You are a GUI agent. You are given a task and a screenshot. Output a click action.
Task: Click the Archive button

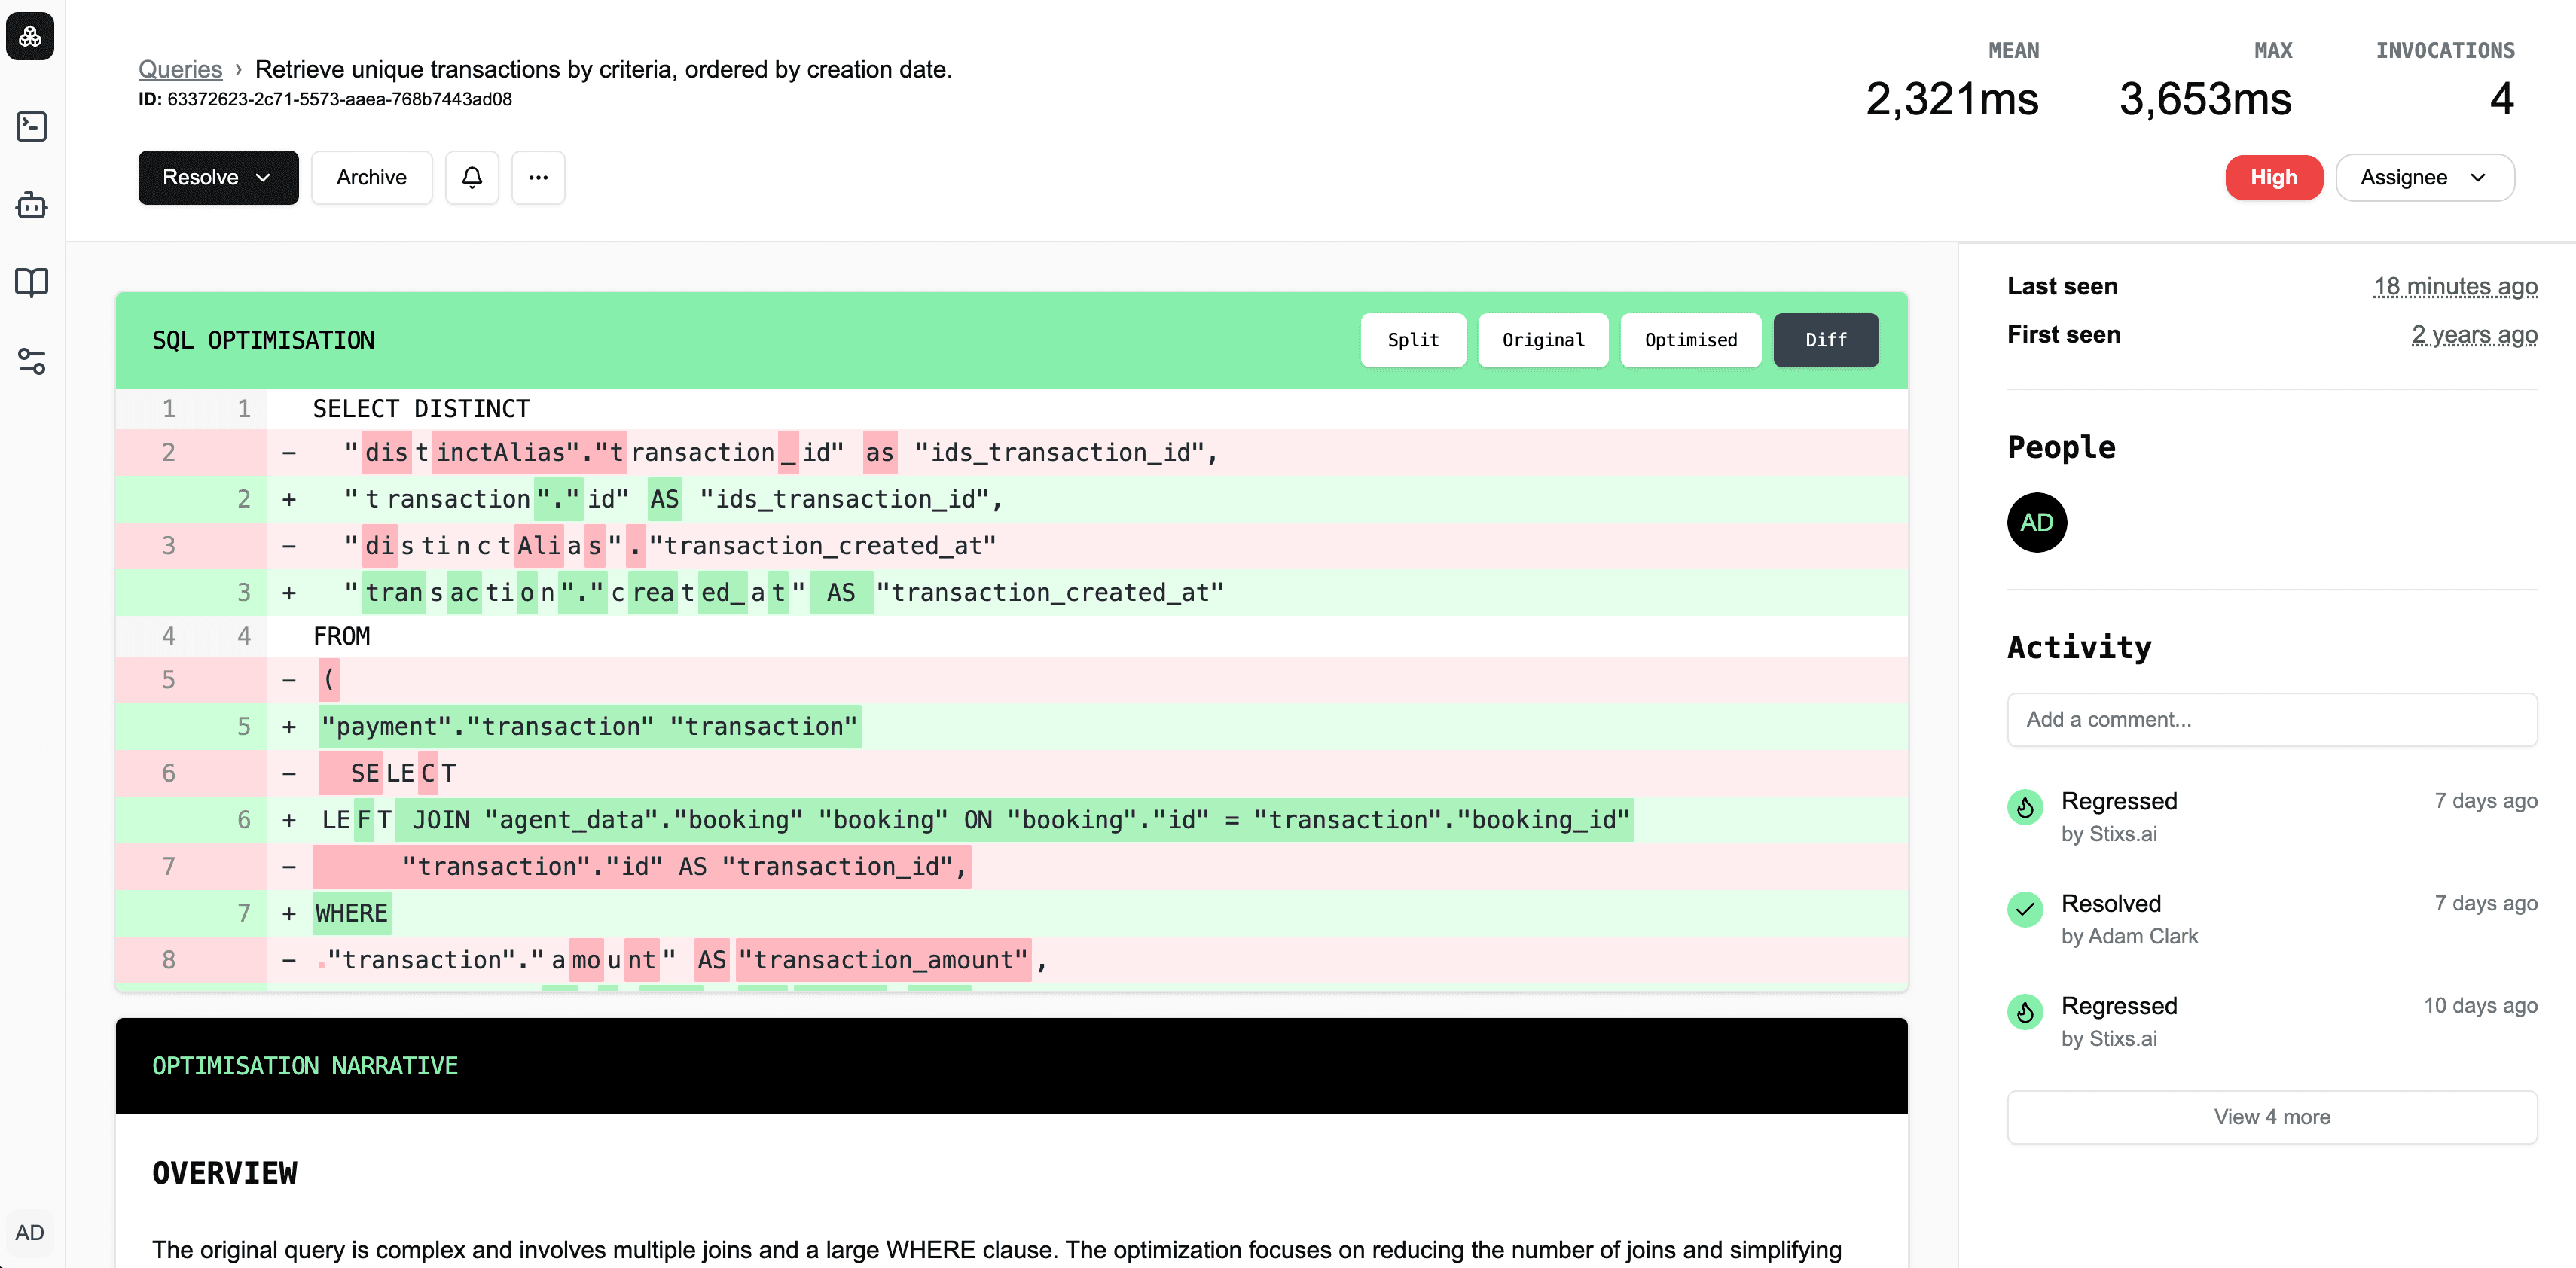tap(371, 177)
